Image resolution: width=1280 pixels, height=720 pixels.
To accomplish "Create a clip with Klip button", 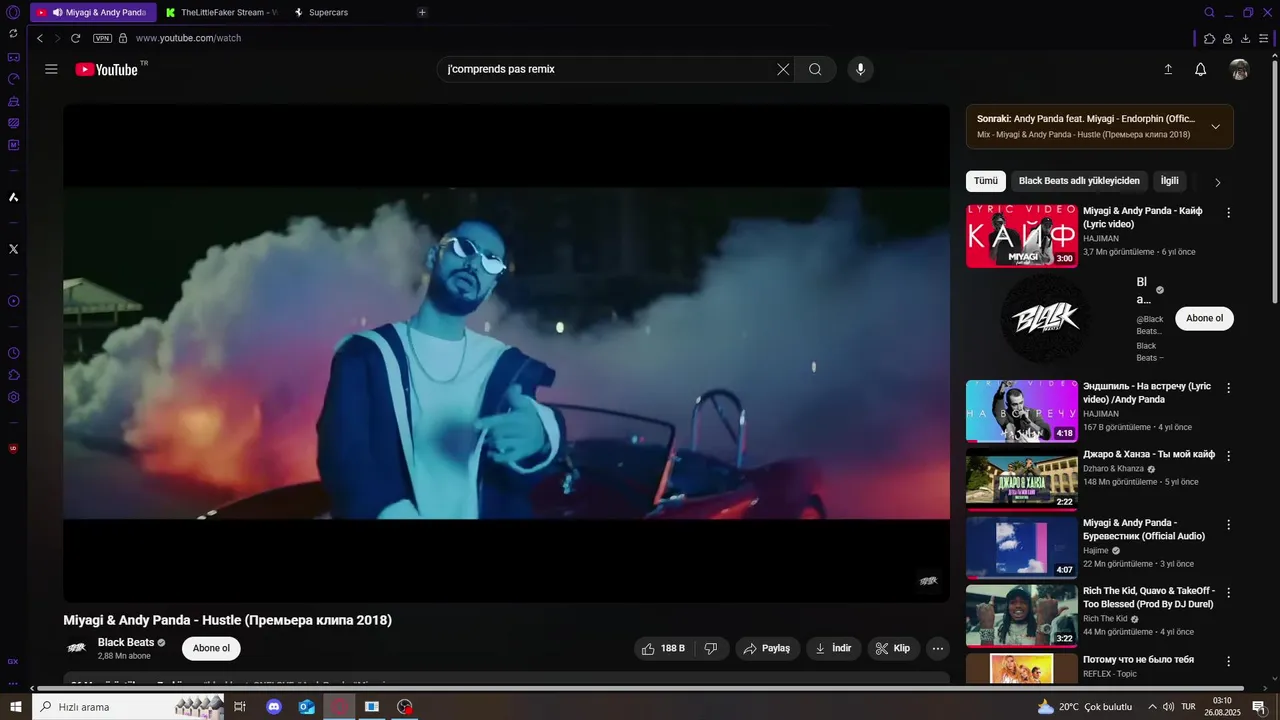I will point(894,648).
